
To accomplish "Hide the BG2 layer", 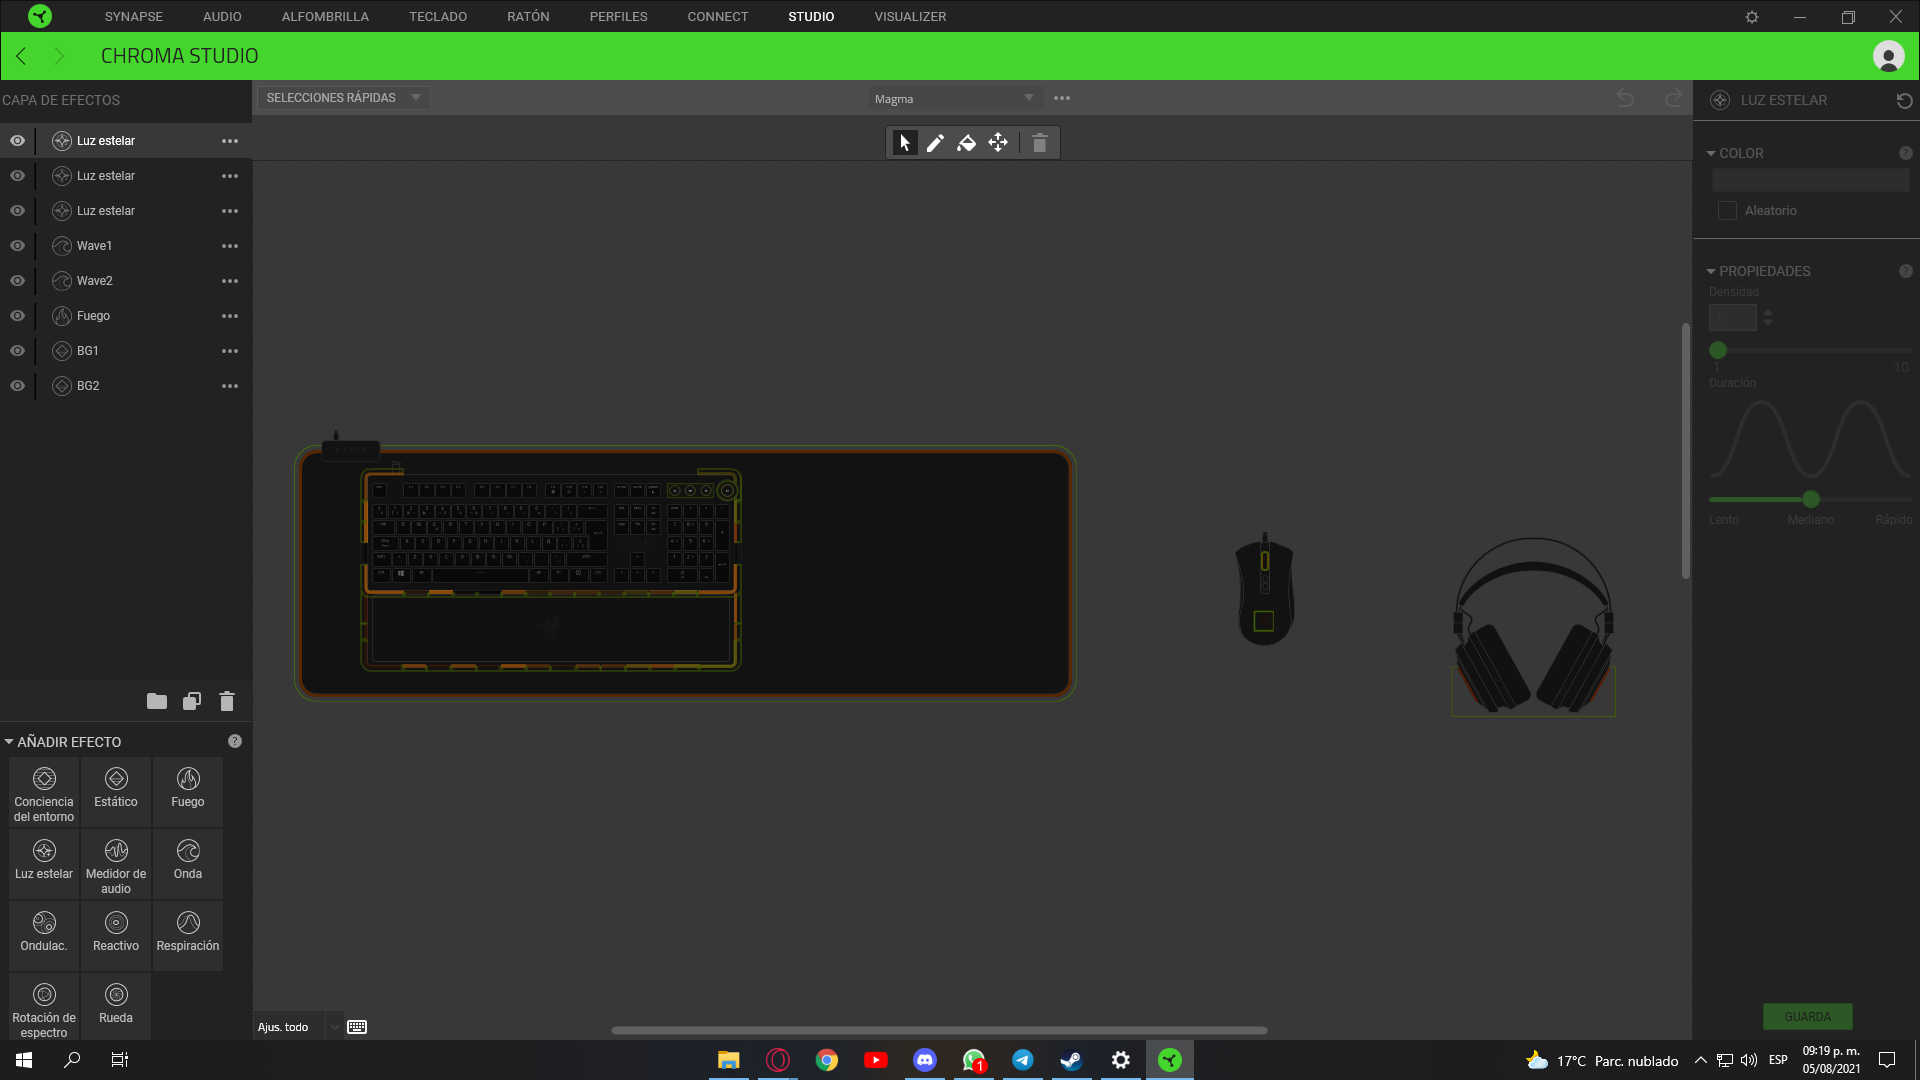I will (18, 386).
